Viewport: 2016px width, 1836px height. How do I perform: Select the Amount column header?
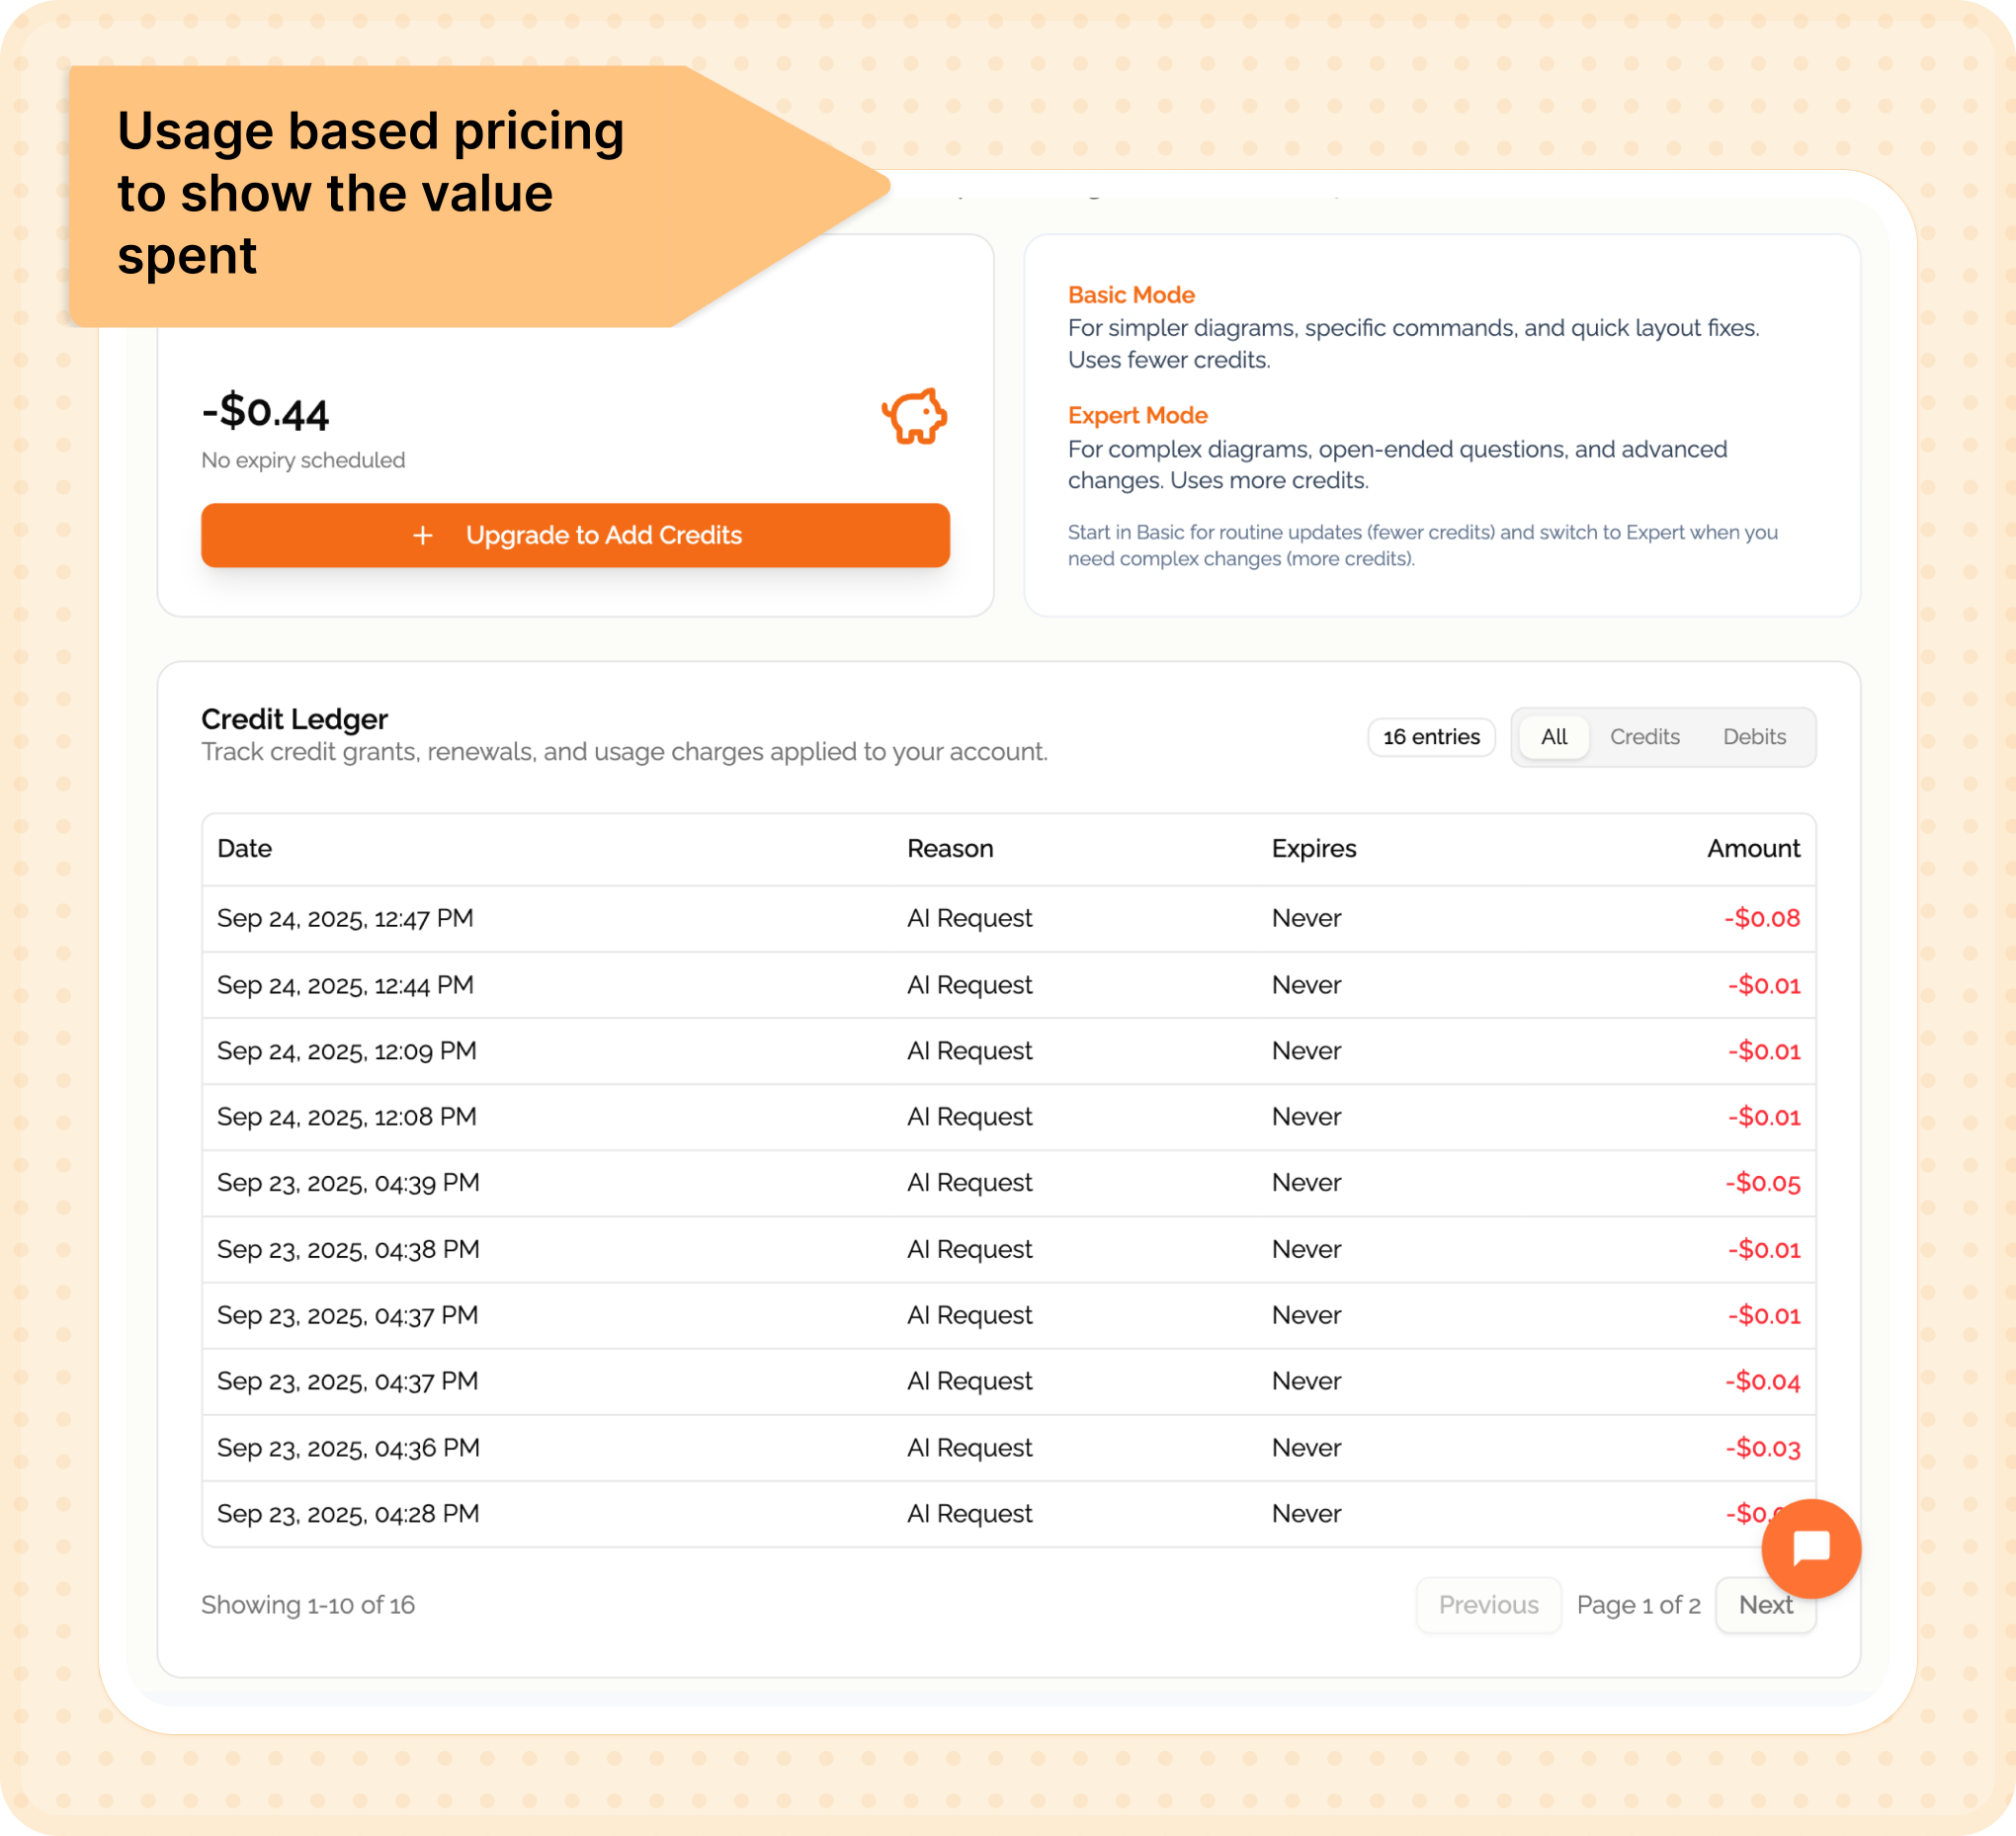1753,848
